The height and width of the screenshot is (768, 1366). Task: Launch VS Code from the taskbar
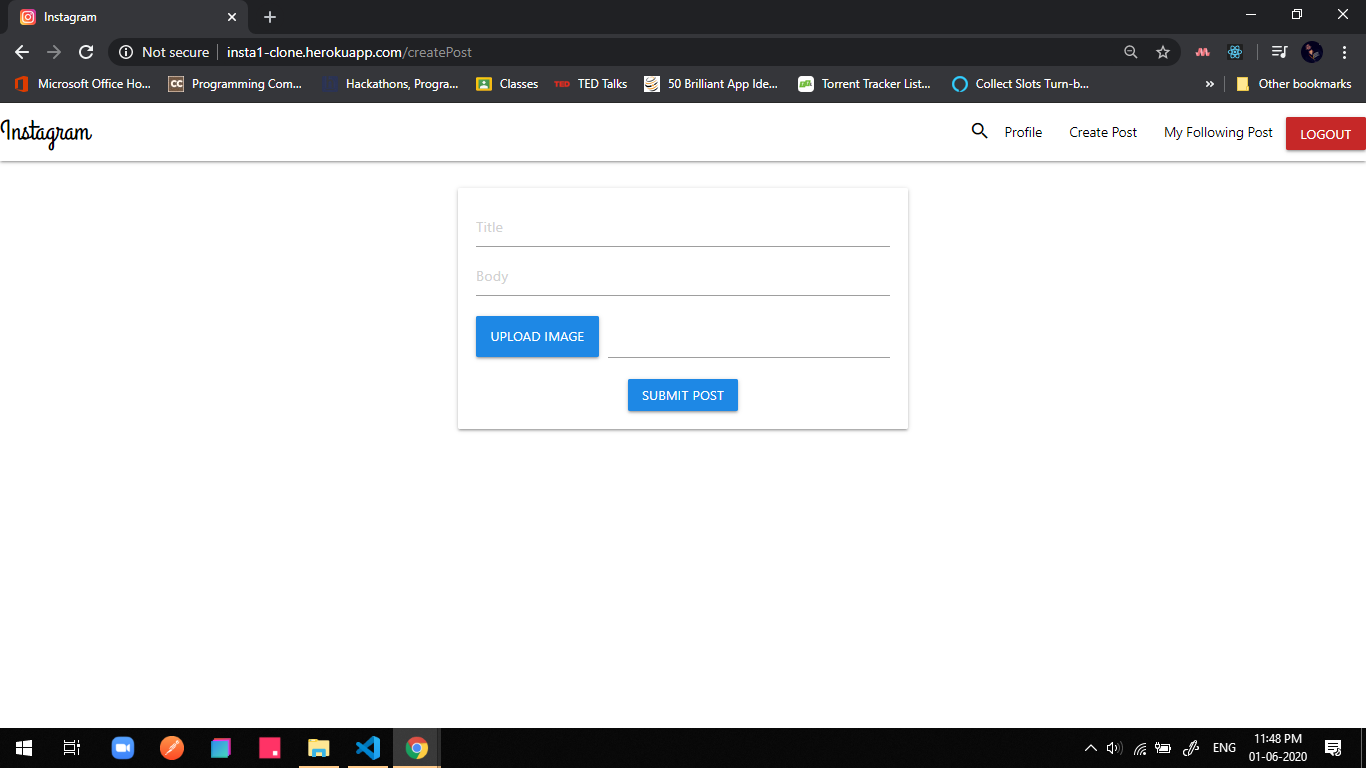[x=367, y=747]
